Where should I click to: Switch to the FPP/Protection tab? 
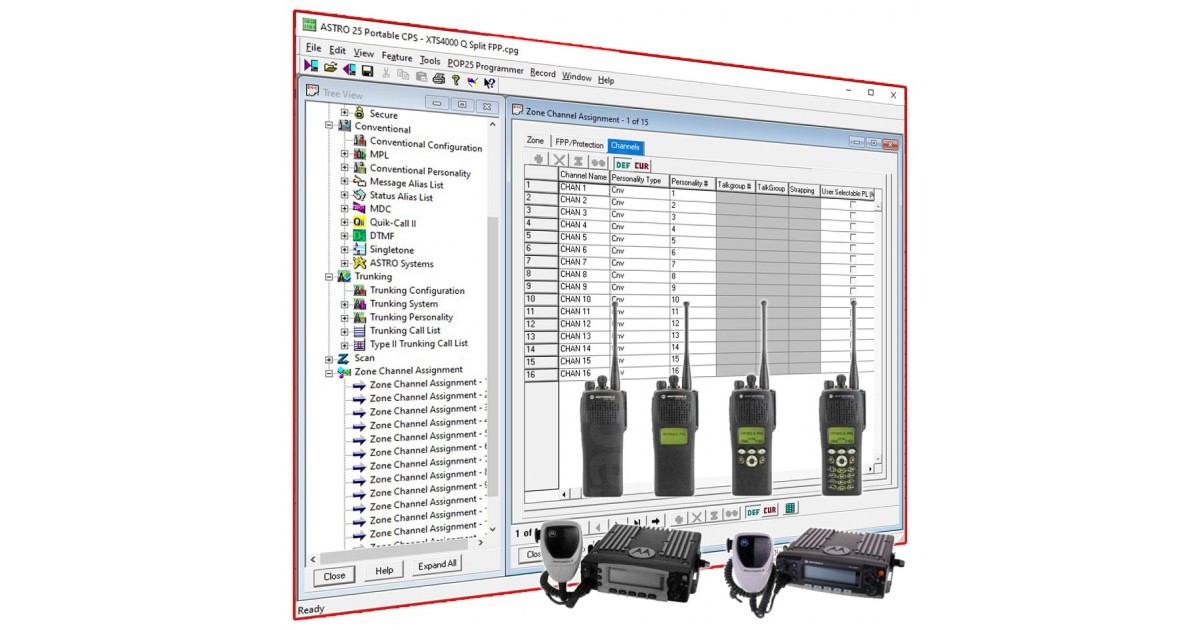[x=579, y=144]
